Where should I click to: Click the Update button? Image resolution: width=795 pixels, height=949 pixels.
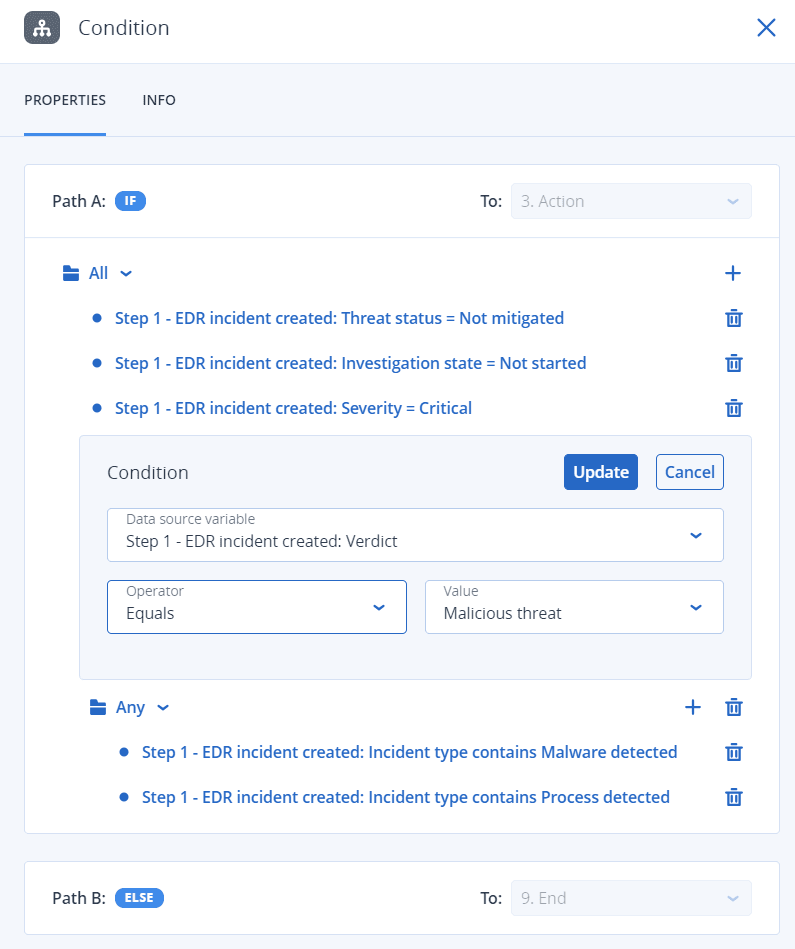(x=600, y=472)
